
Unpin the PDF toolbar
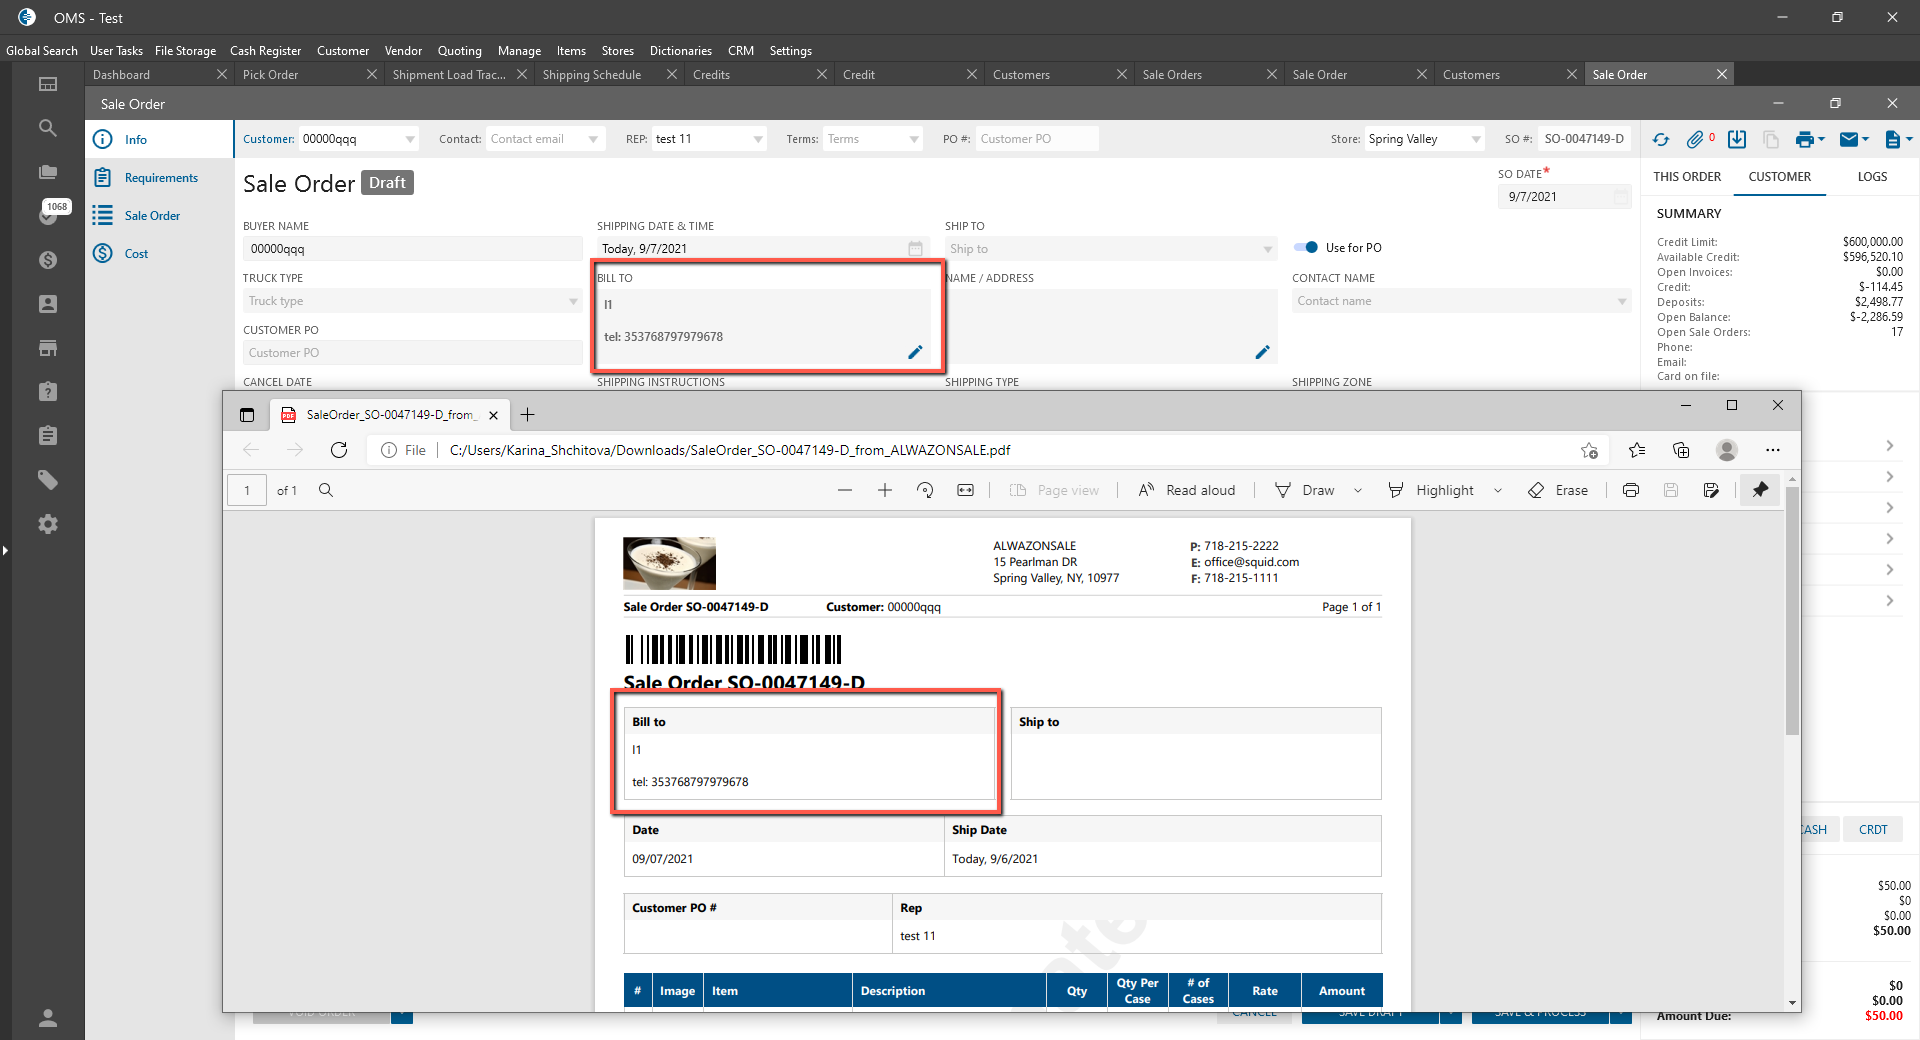coord(1760,490)
